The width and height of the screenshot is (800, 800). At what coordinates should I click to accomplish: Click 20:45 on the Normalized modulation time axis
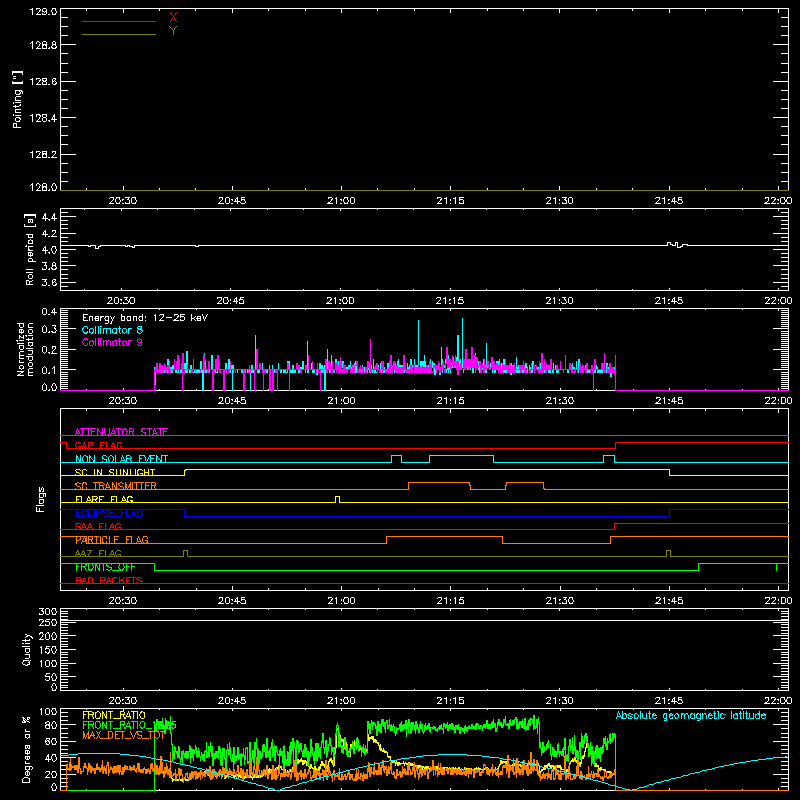[x=232, y=401]
